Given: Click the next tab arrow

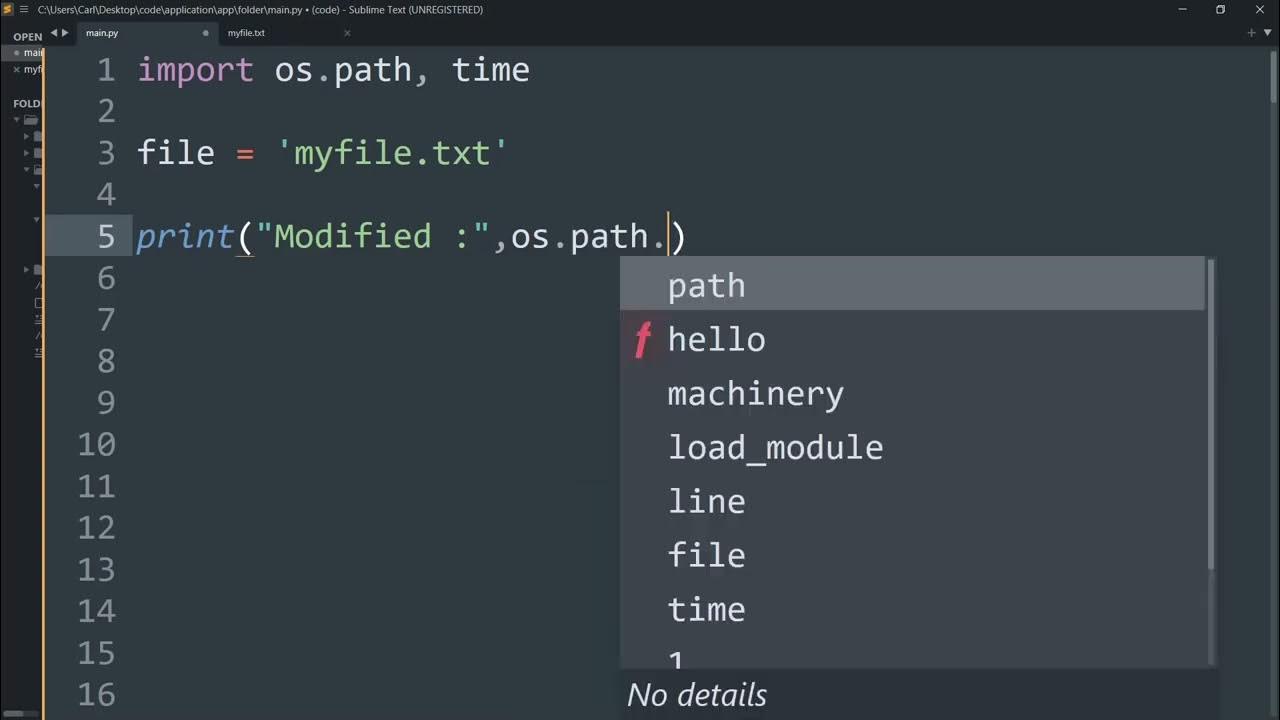Looking at the screenshot, I should [65, 33].
